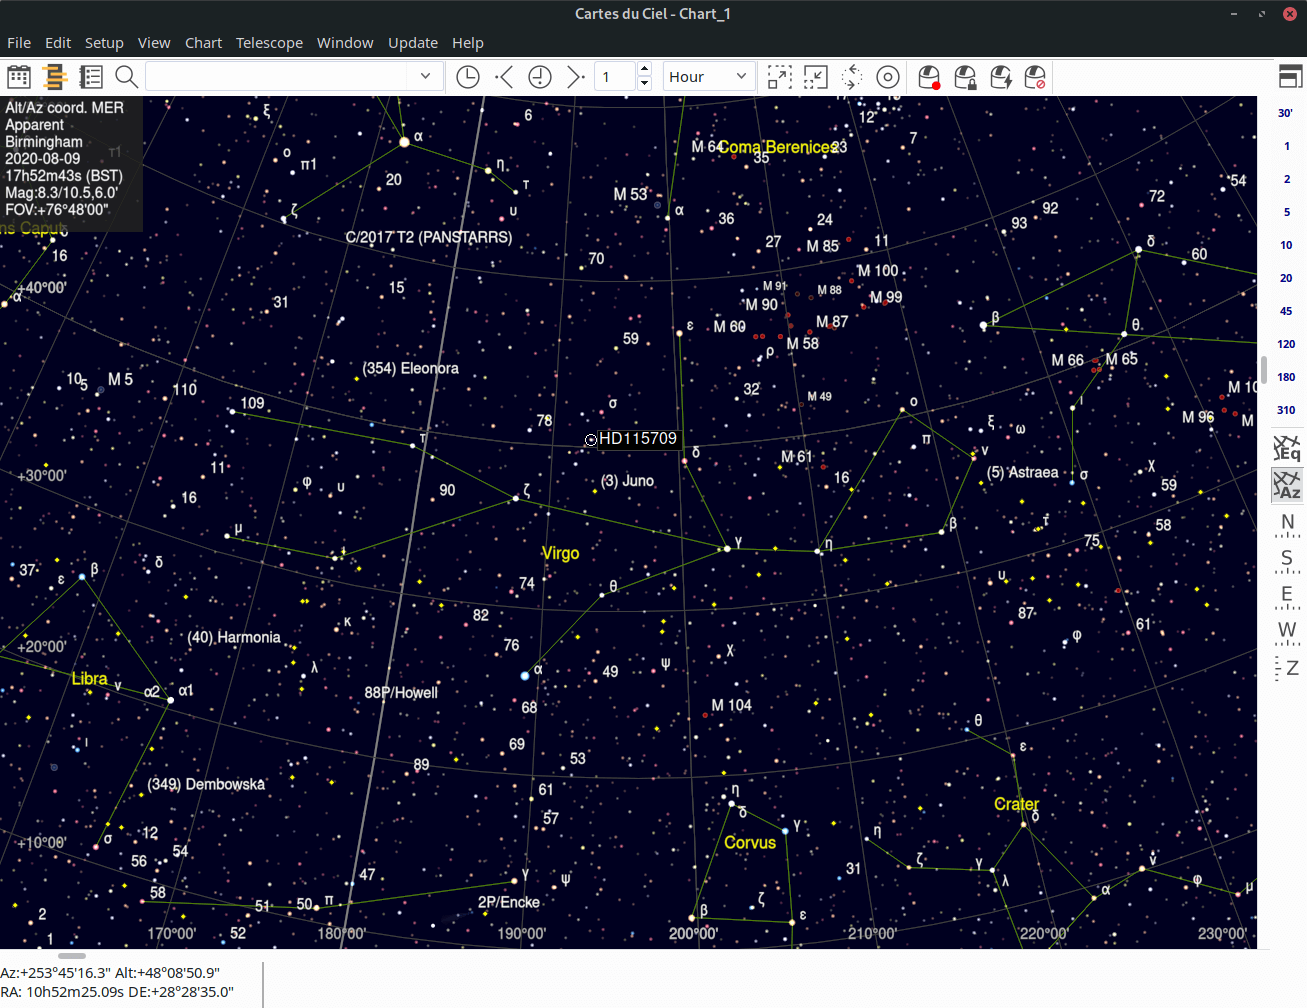Decrease the time step value
The height and width of the screenshot is (1008, 1307).
click(644, 84)
